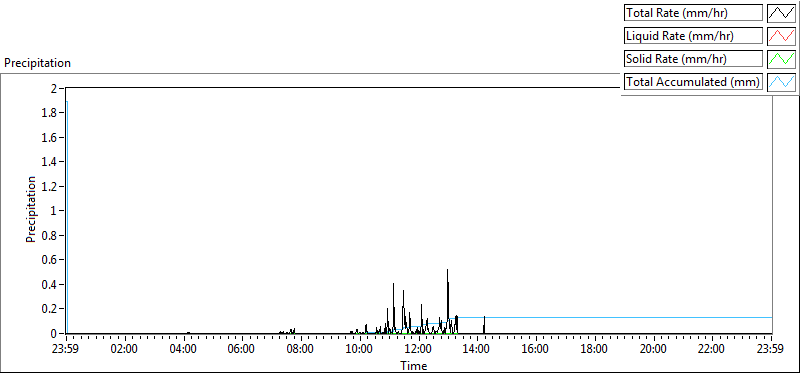Viewport: 800px width, 373px height.
Task: Open the Total Rate plot style icon
Action: click(781, 13)
